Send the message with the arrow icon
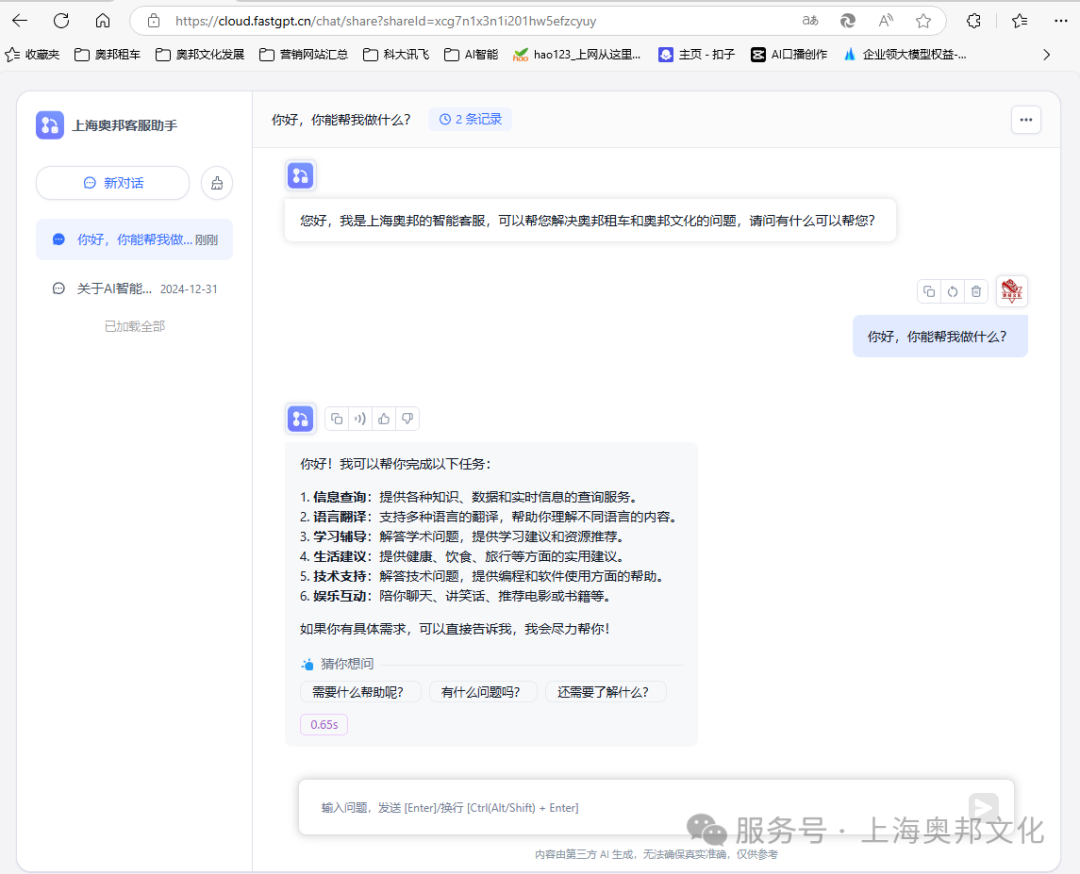 [983, 807]
